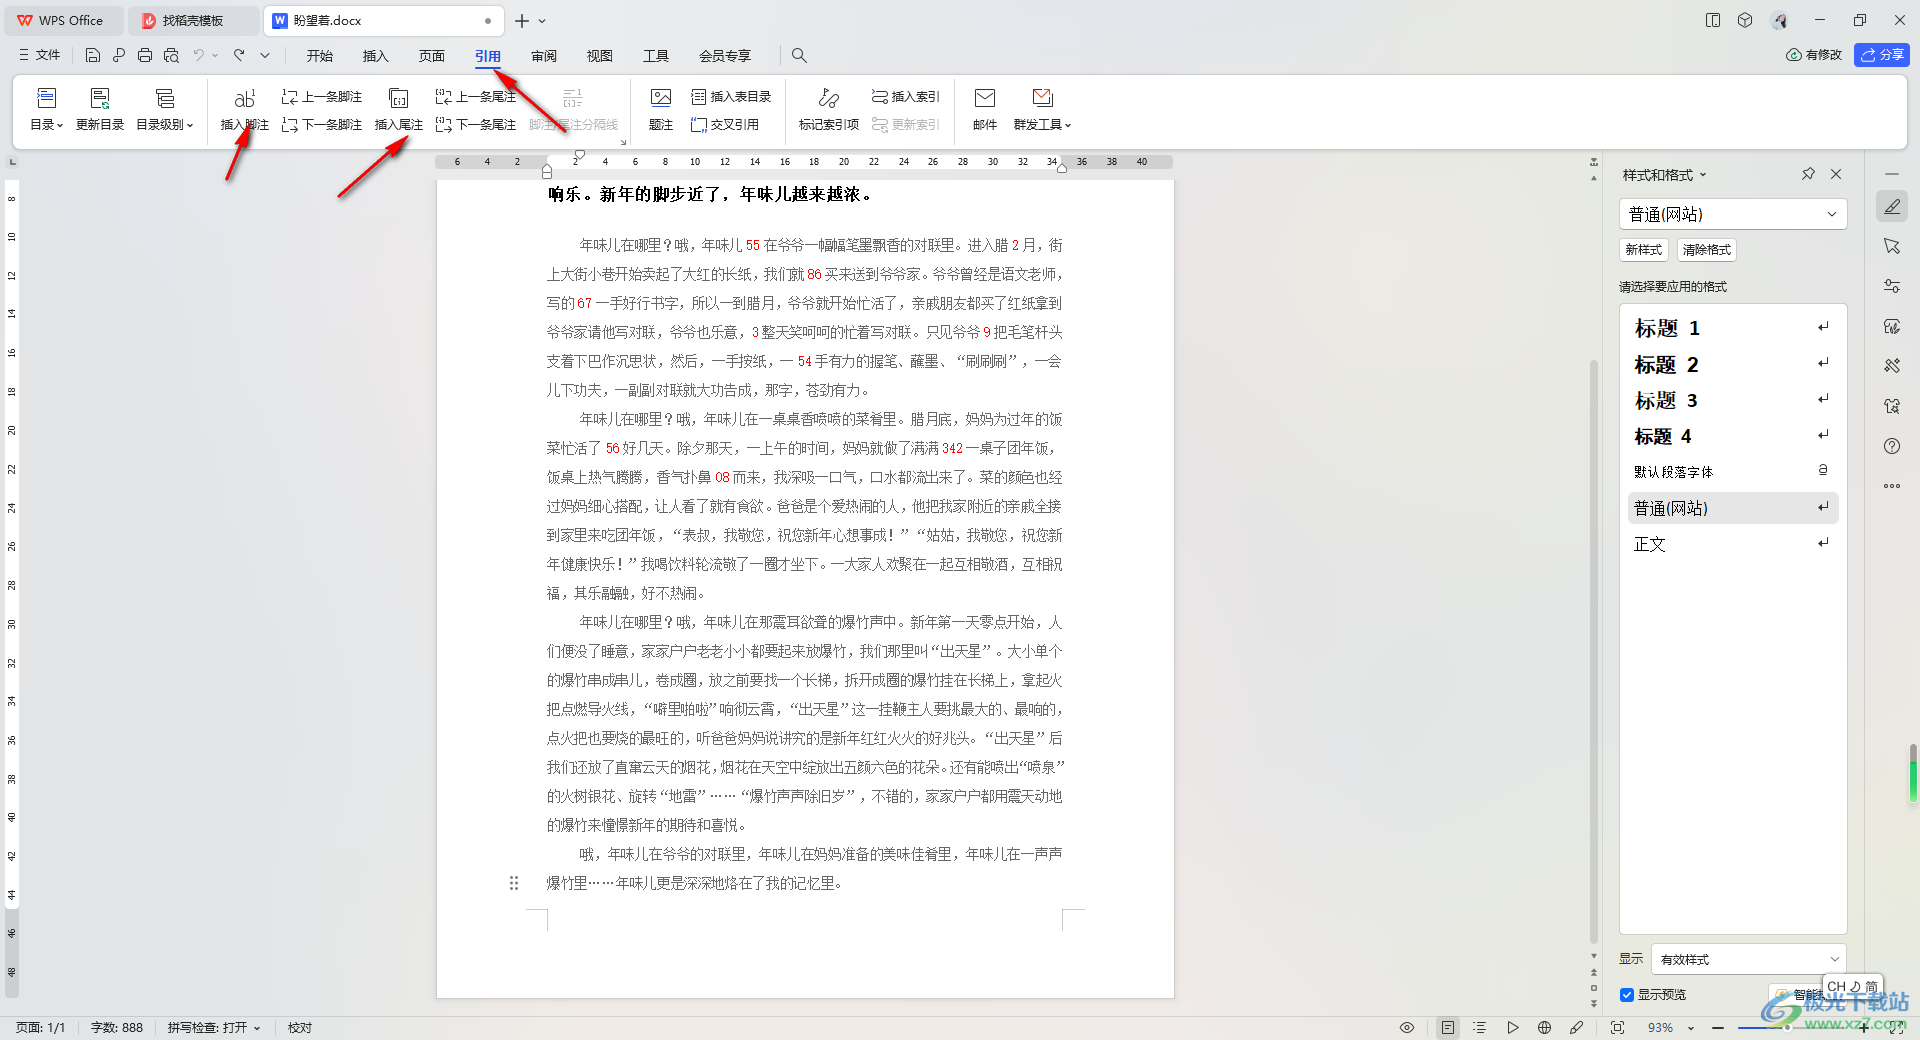Switch to the 找稻壳模板 tab
Image resolution: width=1920 pixels, height=1040 pixels.
193,20
